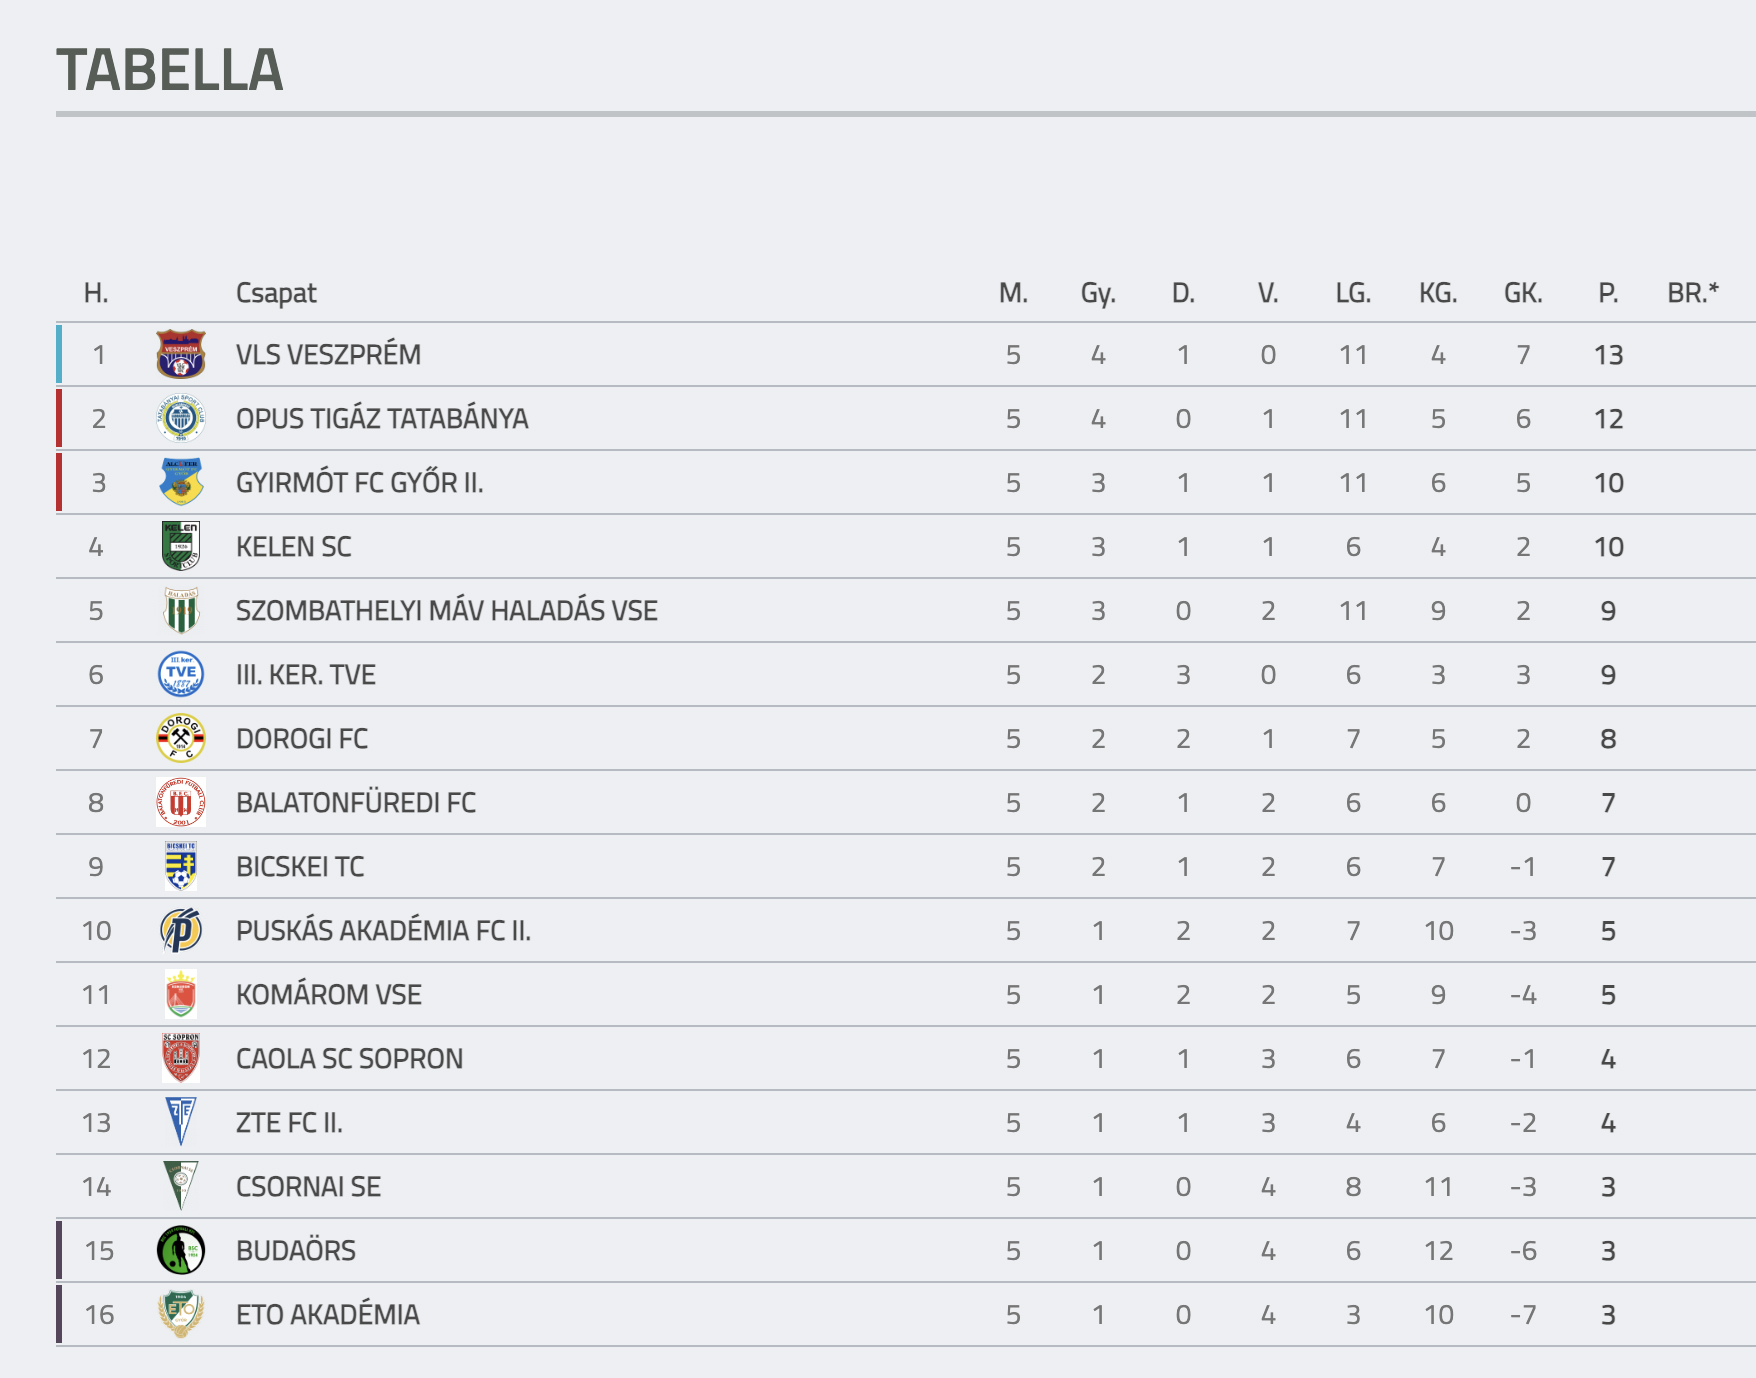Click the Budaörs club crest
The image size is (1756, 1378).
(x=181, y=1251)
